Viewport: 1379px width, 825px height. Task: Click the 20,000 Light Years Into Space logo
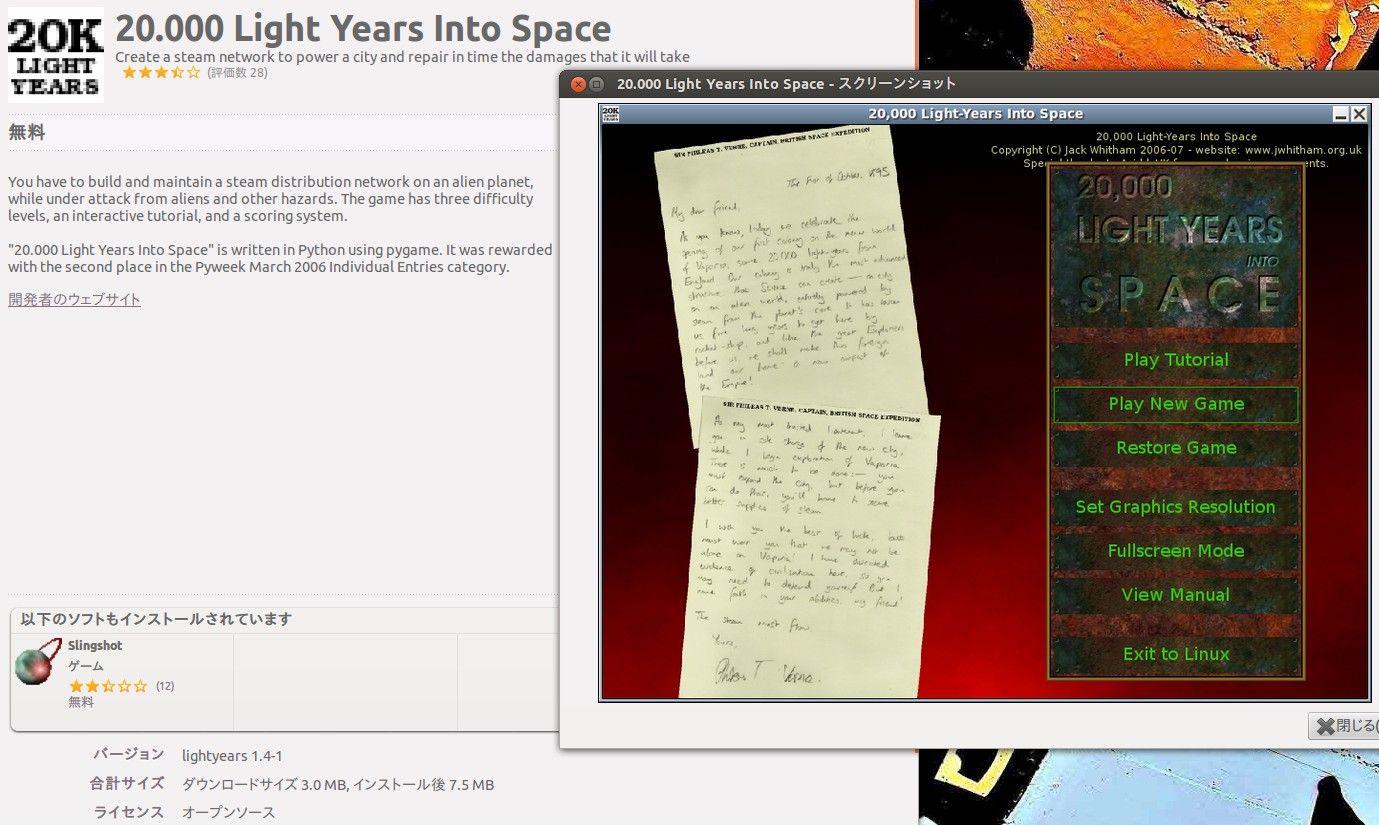point(1176,247)
